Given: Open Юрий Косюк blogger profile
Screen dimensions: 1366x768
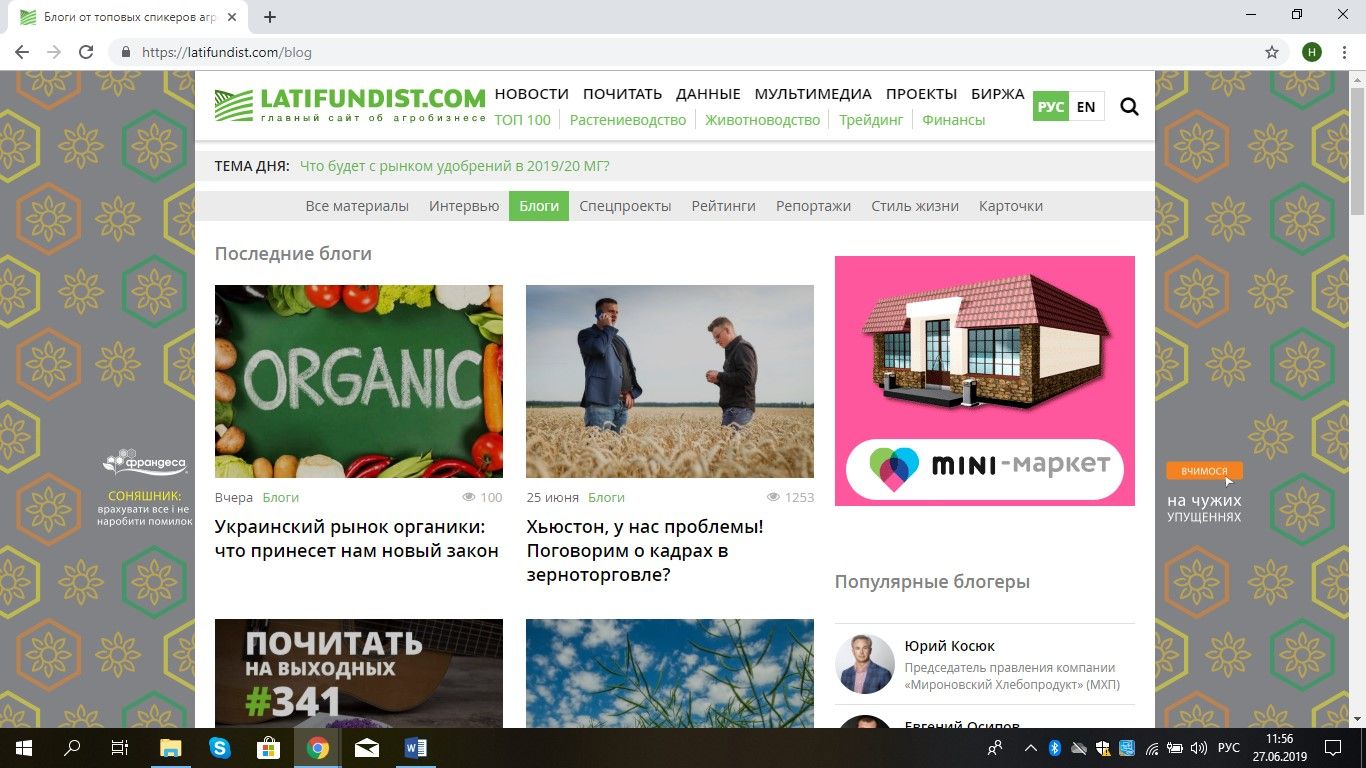Looking at the screenshot, I should [949, 646].
